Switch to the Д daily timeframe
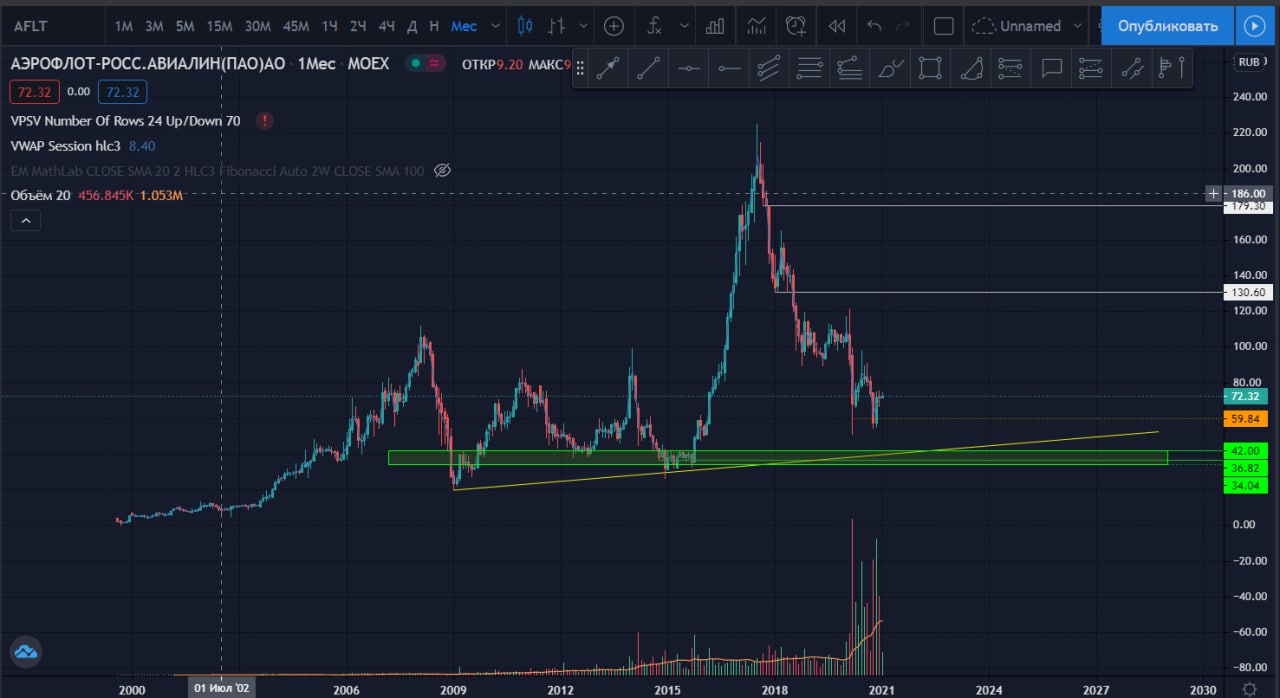This screenshot has width=1280, height=698. point(413,26)
